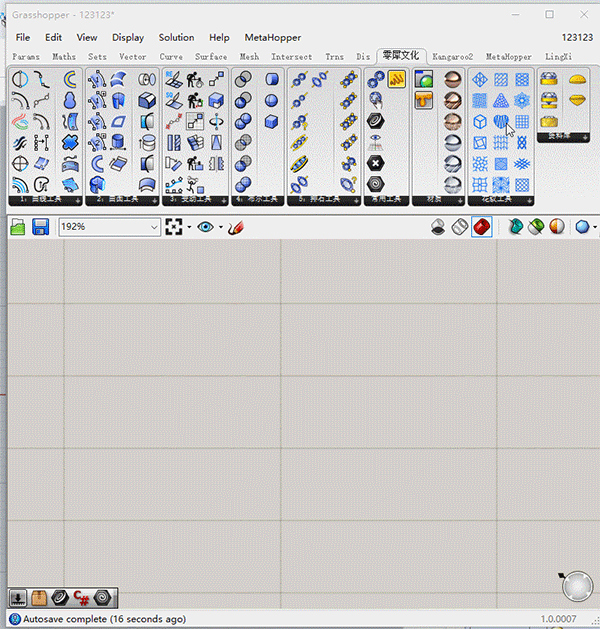The width and height of the screenshot is (600, 629).
Task: Switch to wireframe preview mode
Action: [460, 227]
